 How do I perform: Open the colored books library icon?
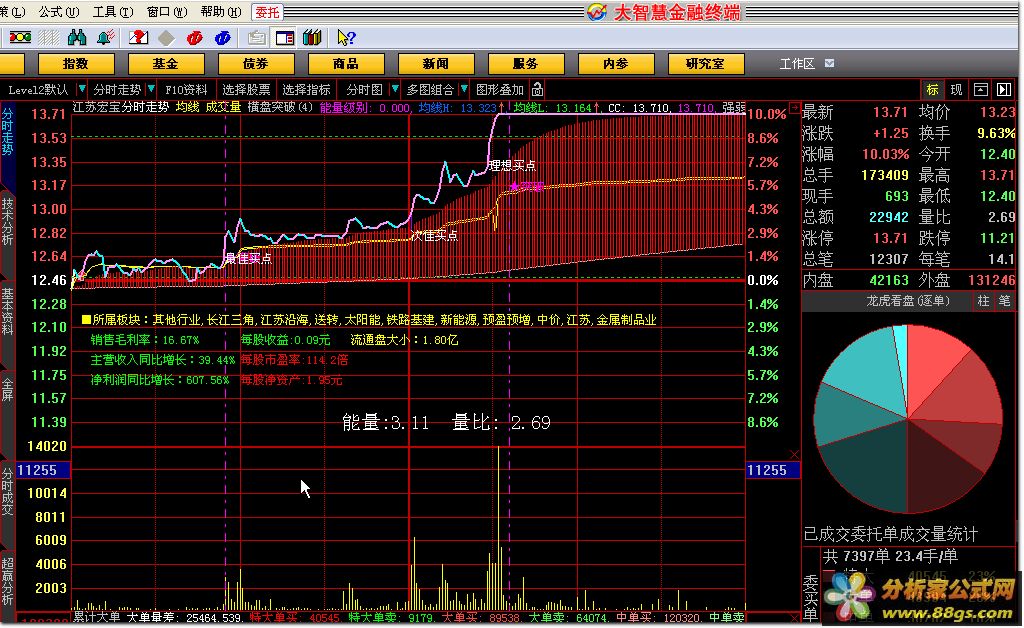click(312, 38)
